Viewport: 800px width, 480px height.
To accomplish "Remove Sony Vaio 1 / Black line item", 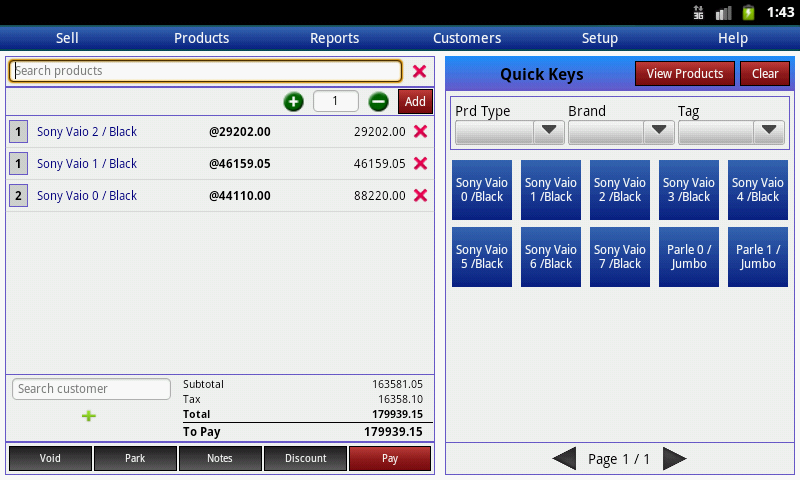I will pyautogui.click(x=420, y=163).
